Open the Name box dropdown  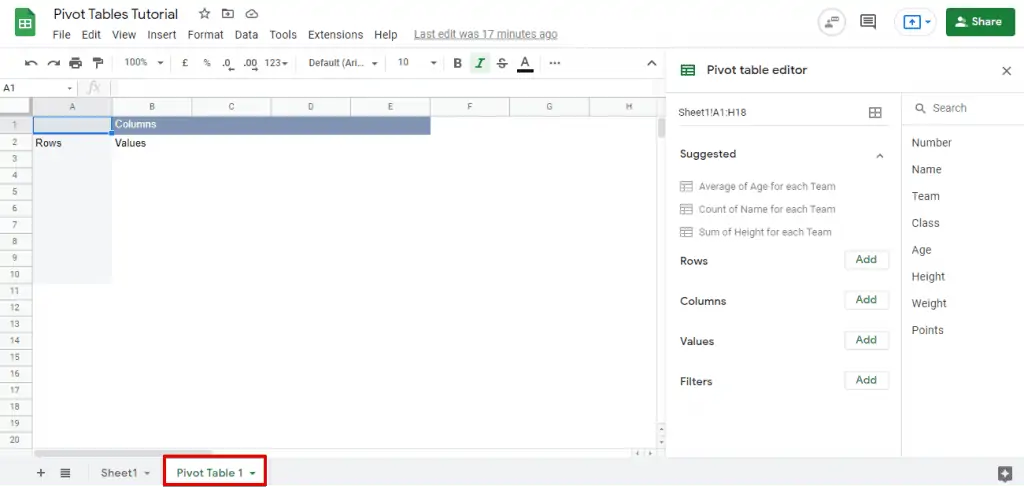point(69,88)
